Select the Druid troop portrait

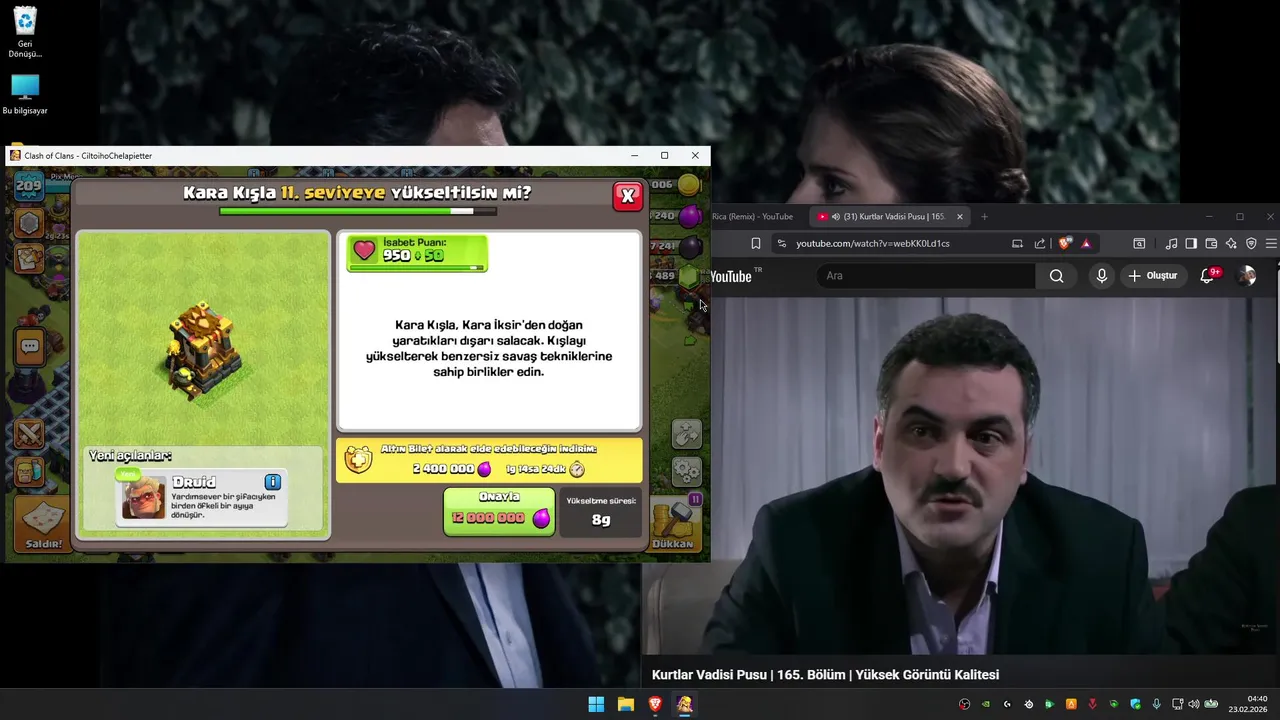(x=143, y=498)
